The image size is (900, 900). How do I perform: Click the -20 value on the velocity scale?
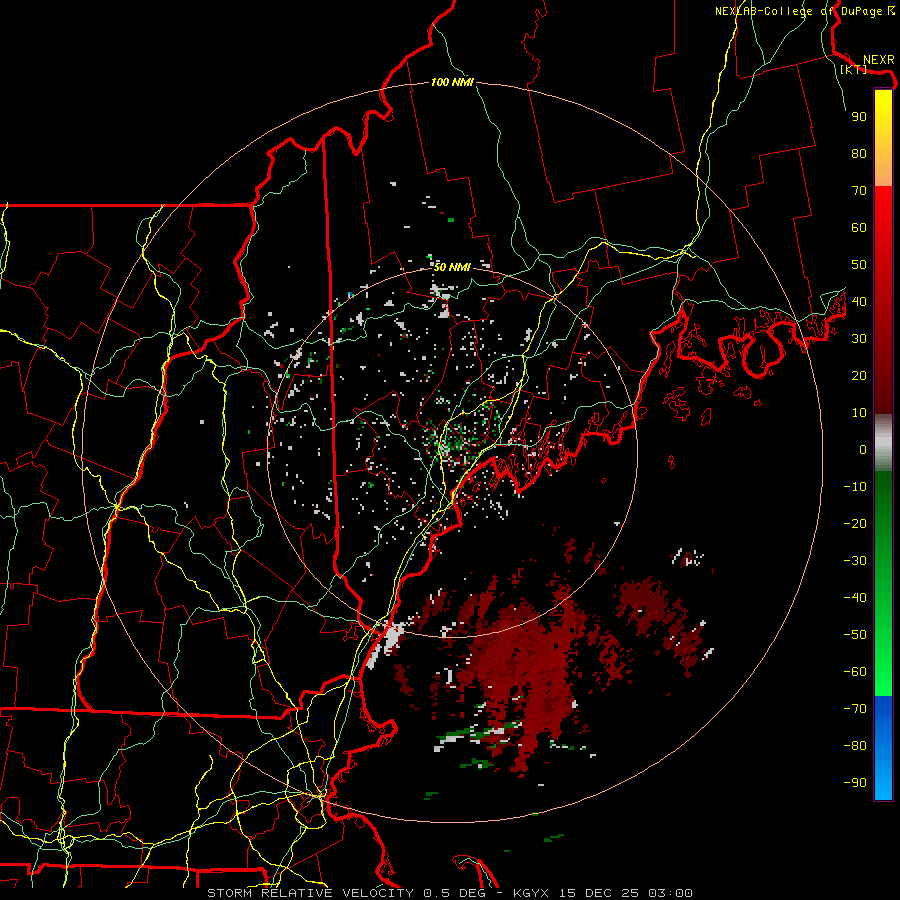click(855, 524)
